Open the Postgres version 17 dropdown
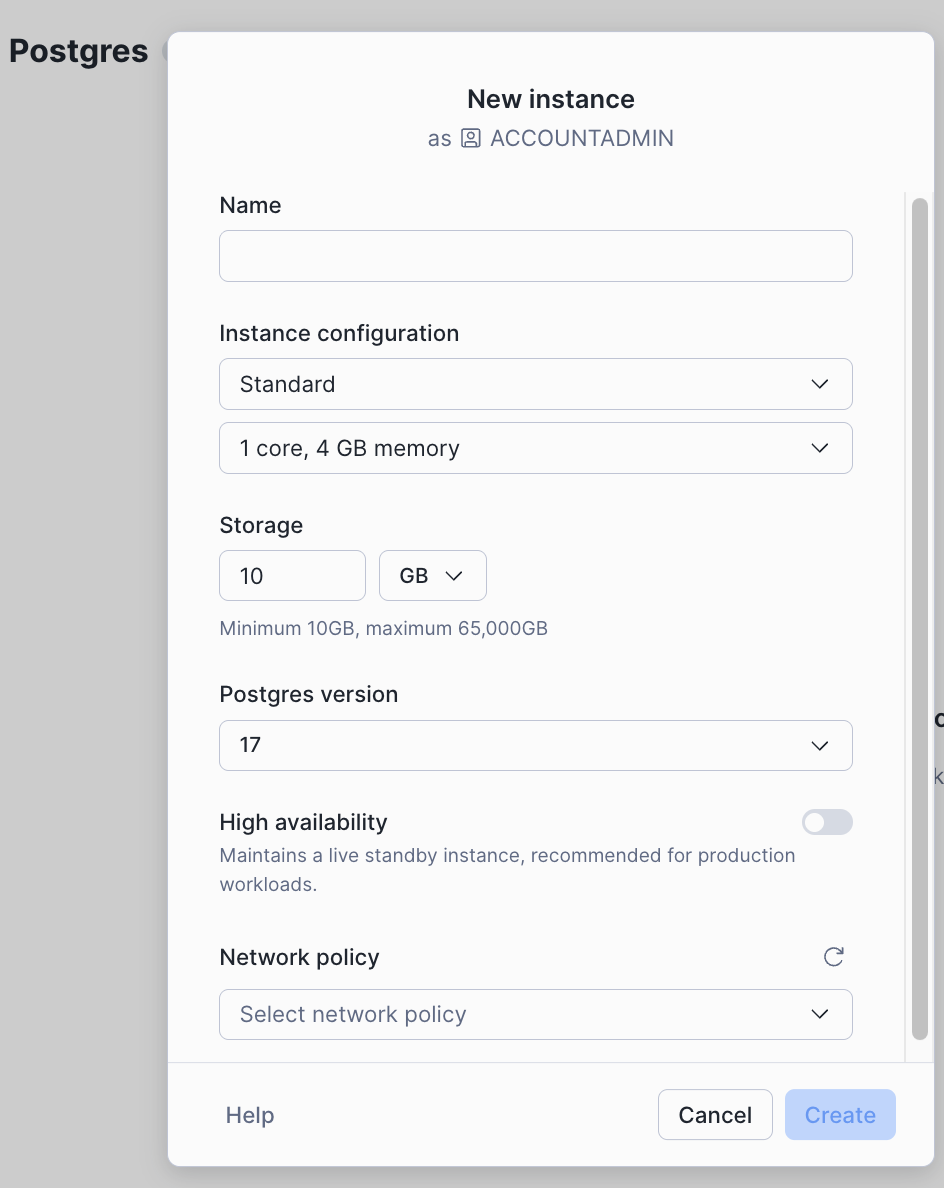Viewport: 944px width, 1188px height. pos(536,745)
